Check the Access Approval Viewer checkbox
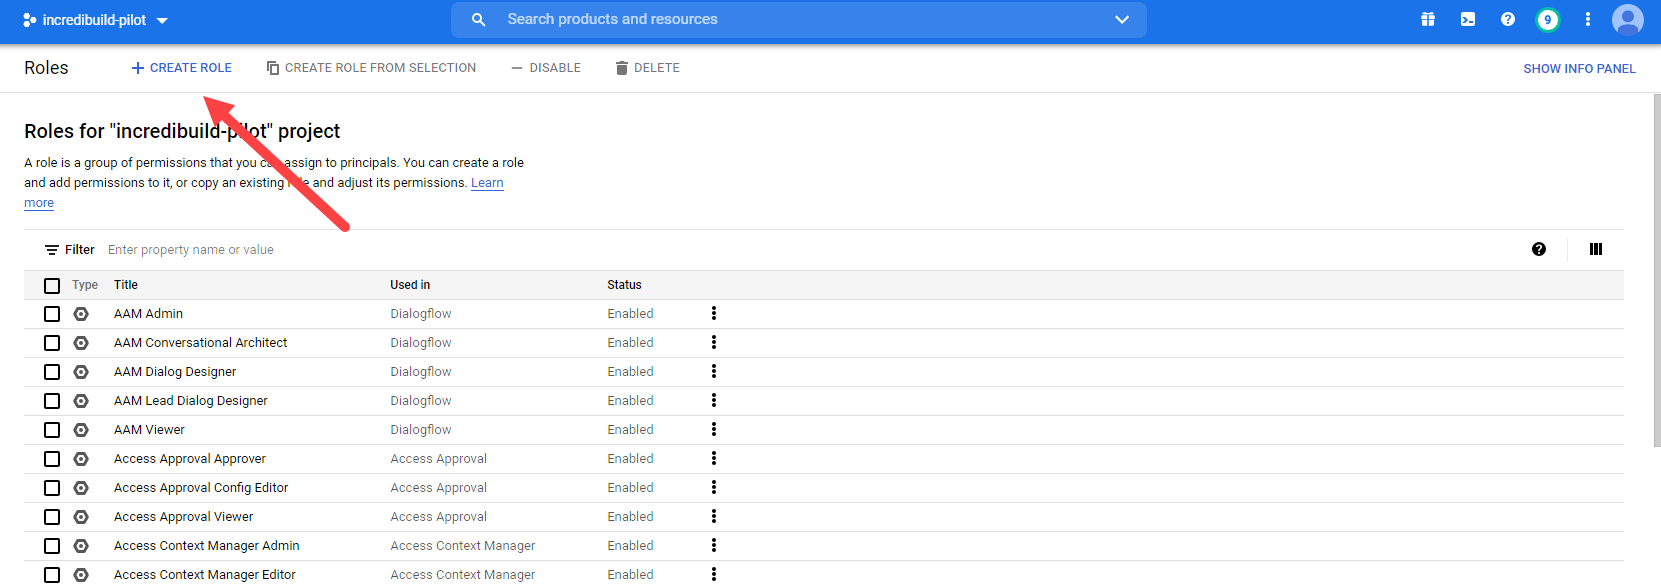 point(52,517)
